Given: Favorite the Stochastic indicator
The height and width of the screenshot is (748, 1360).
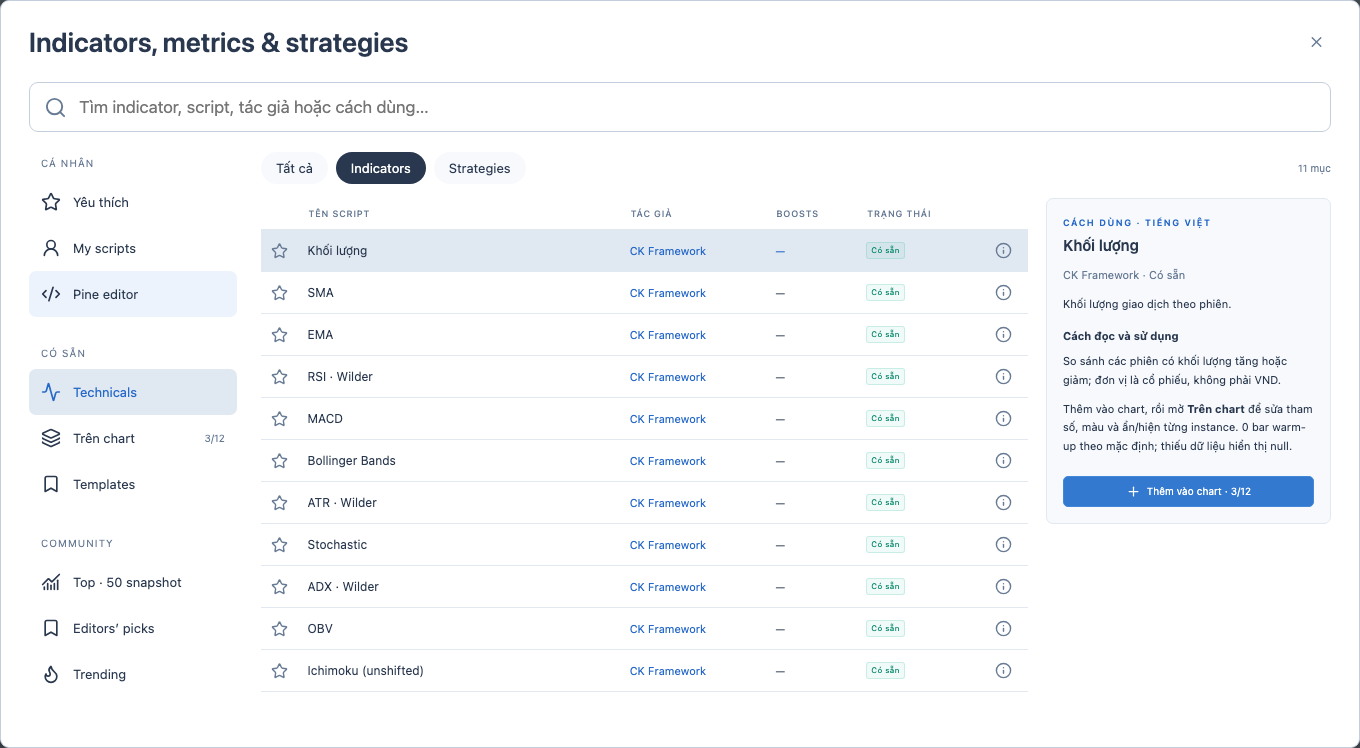Looking at the screenshot, I should [280, 545].
